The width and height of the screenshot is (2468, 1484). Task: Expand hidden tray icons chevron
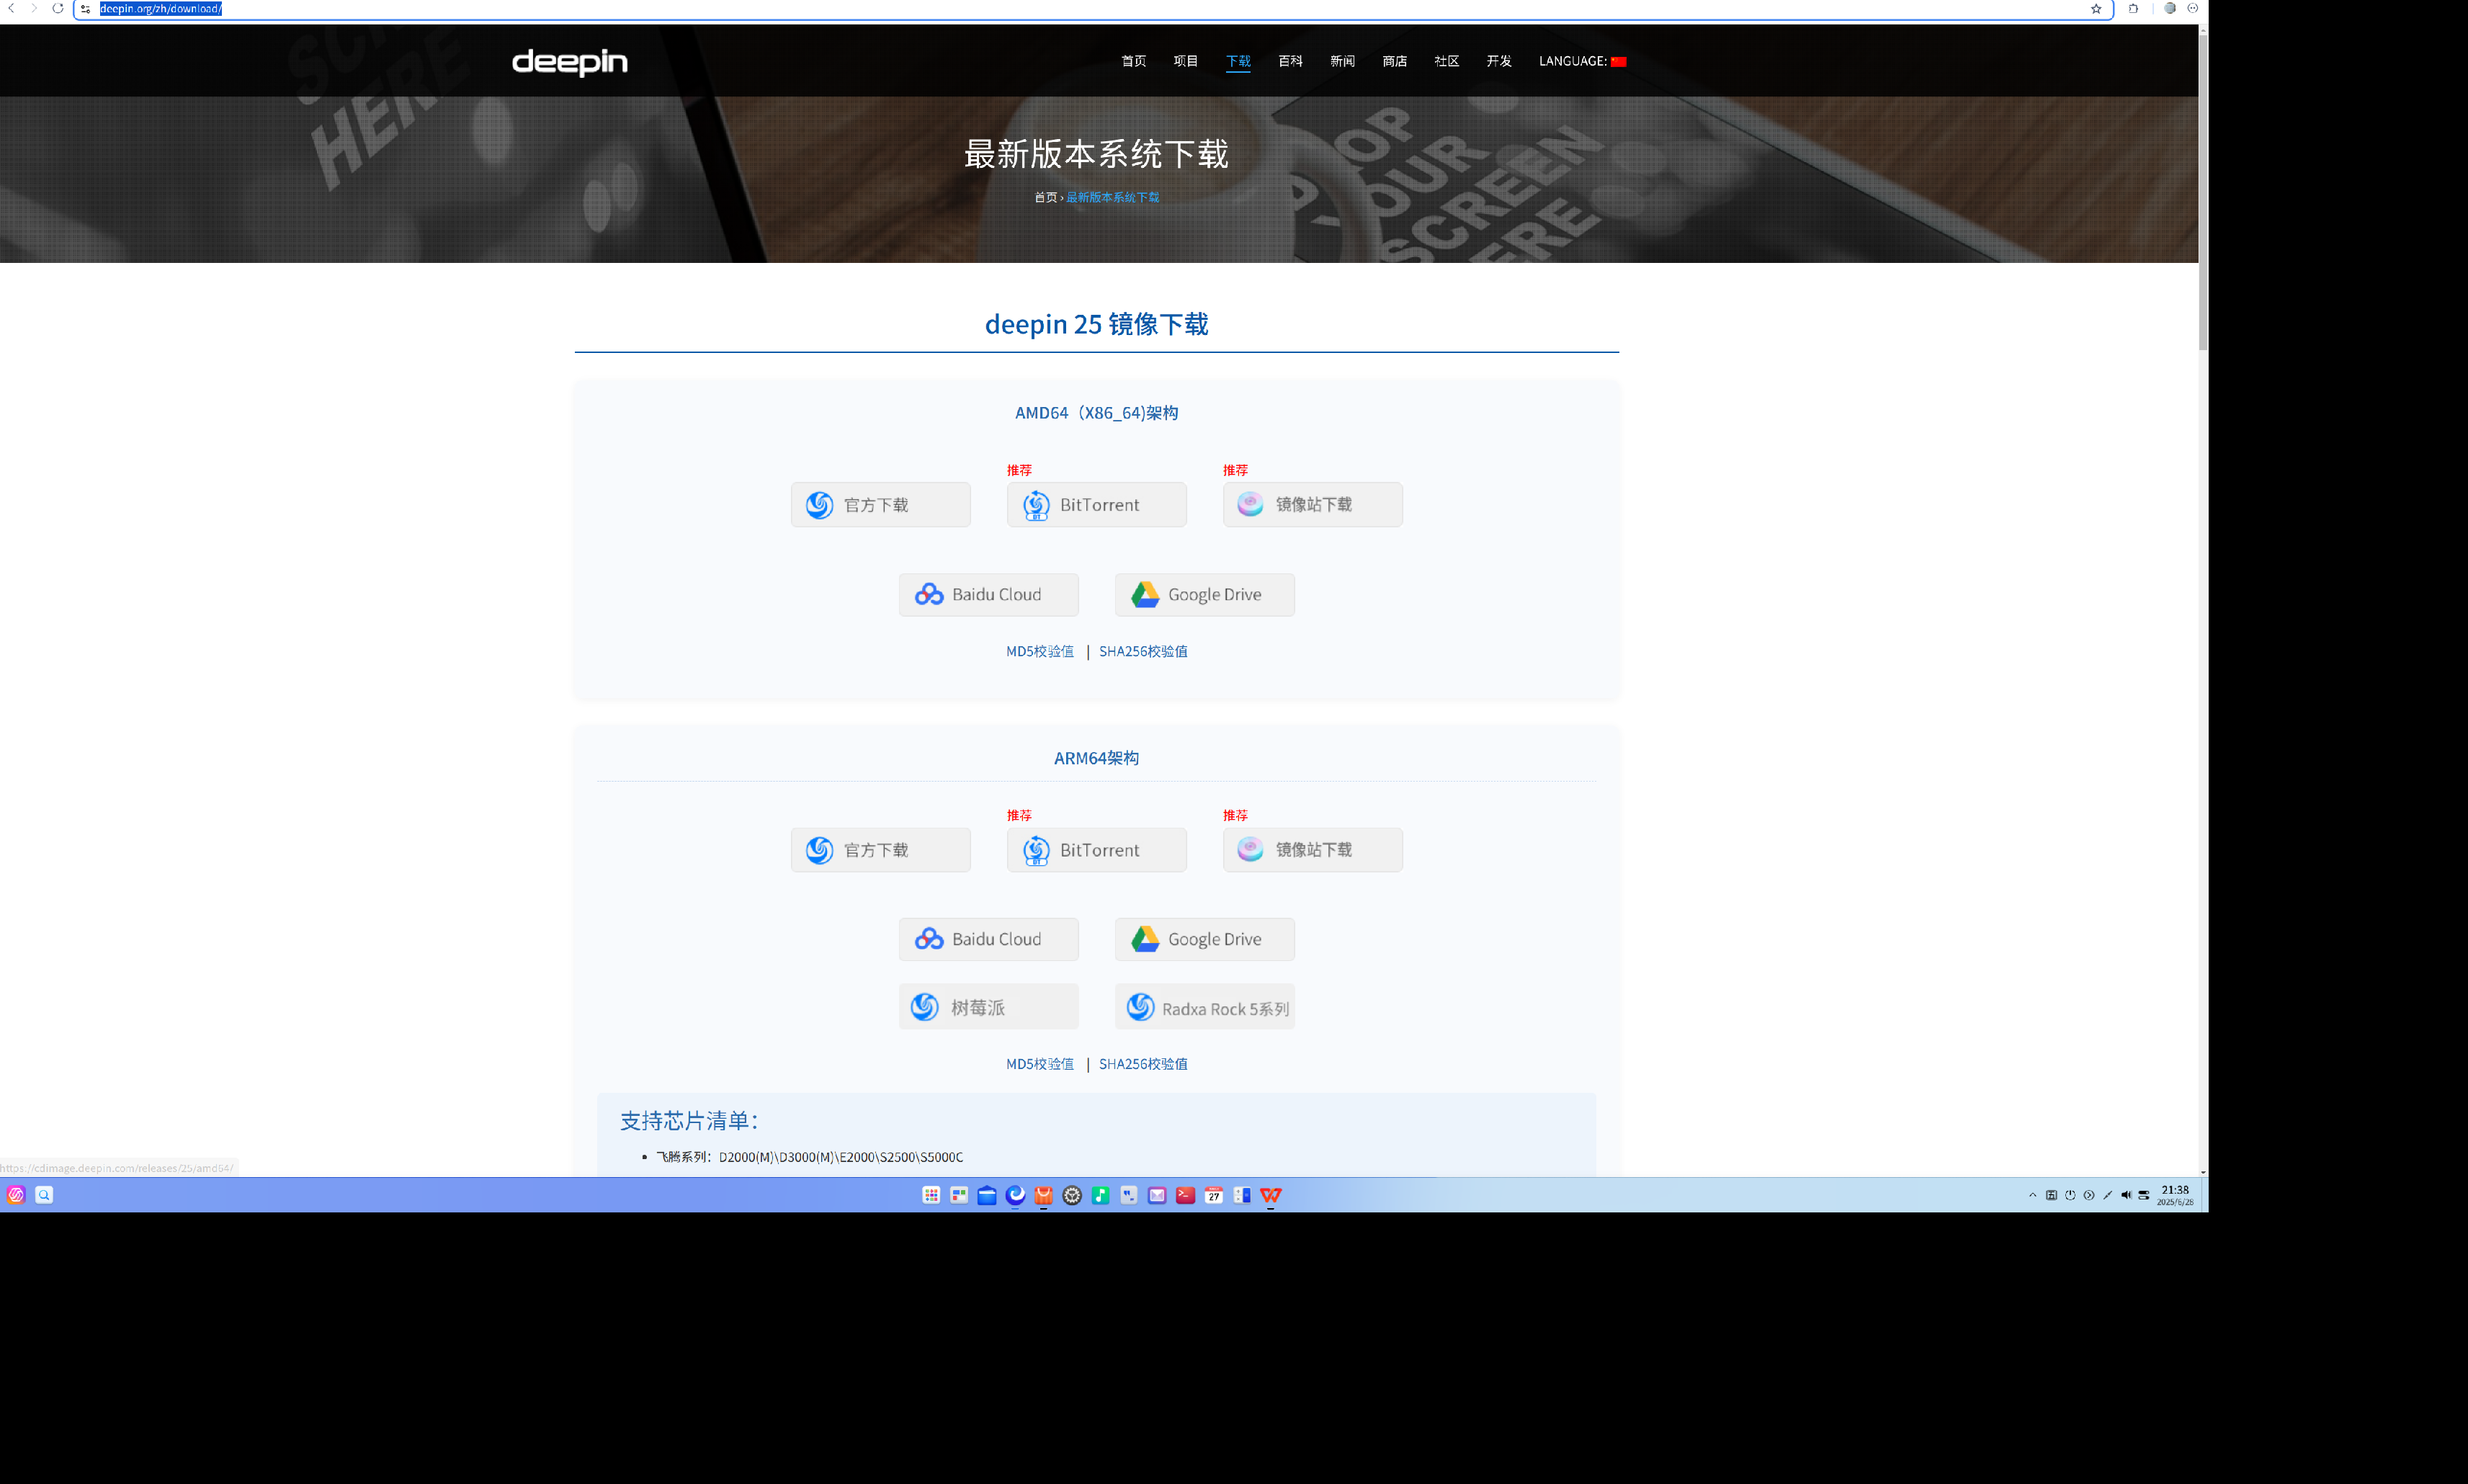pyautogui.click(x=2032, y=1195)
